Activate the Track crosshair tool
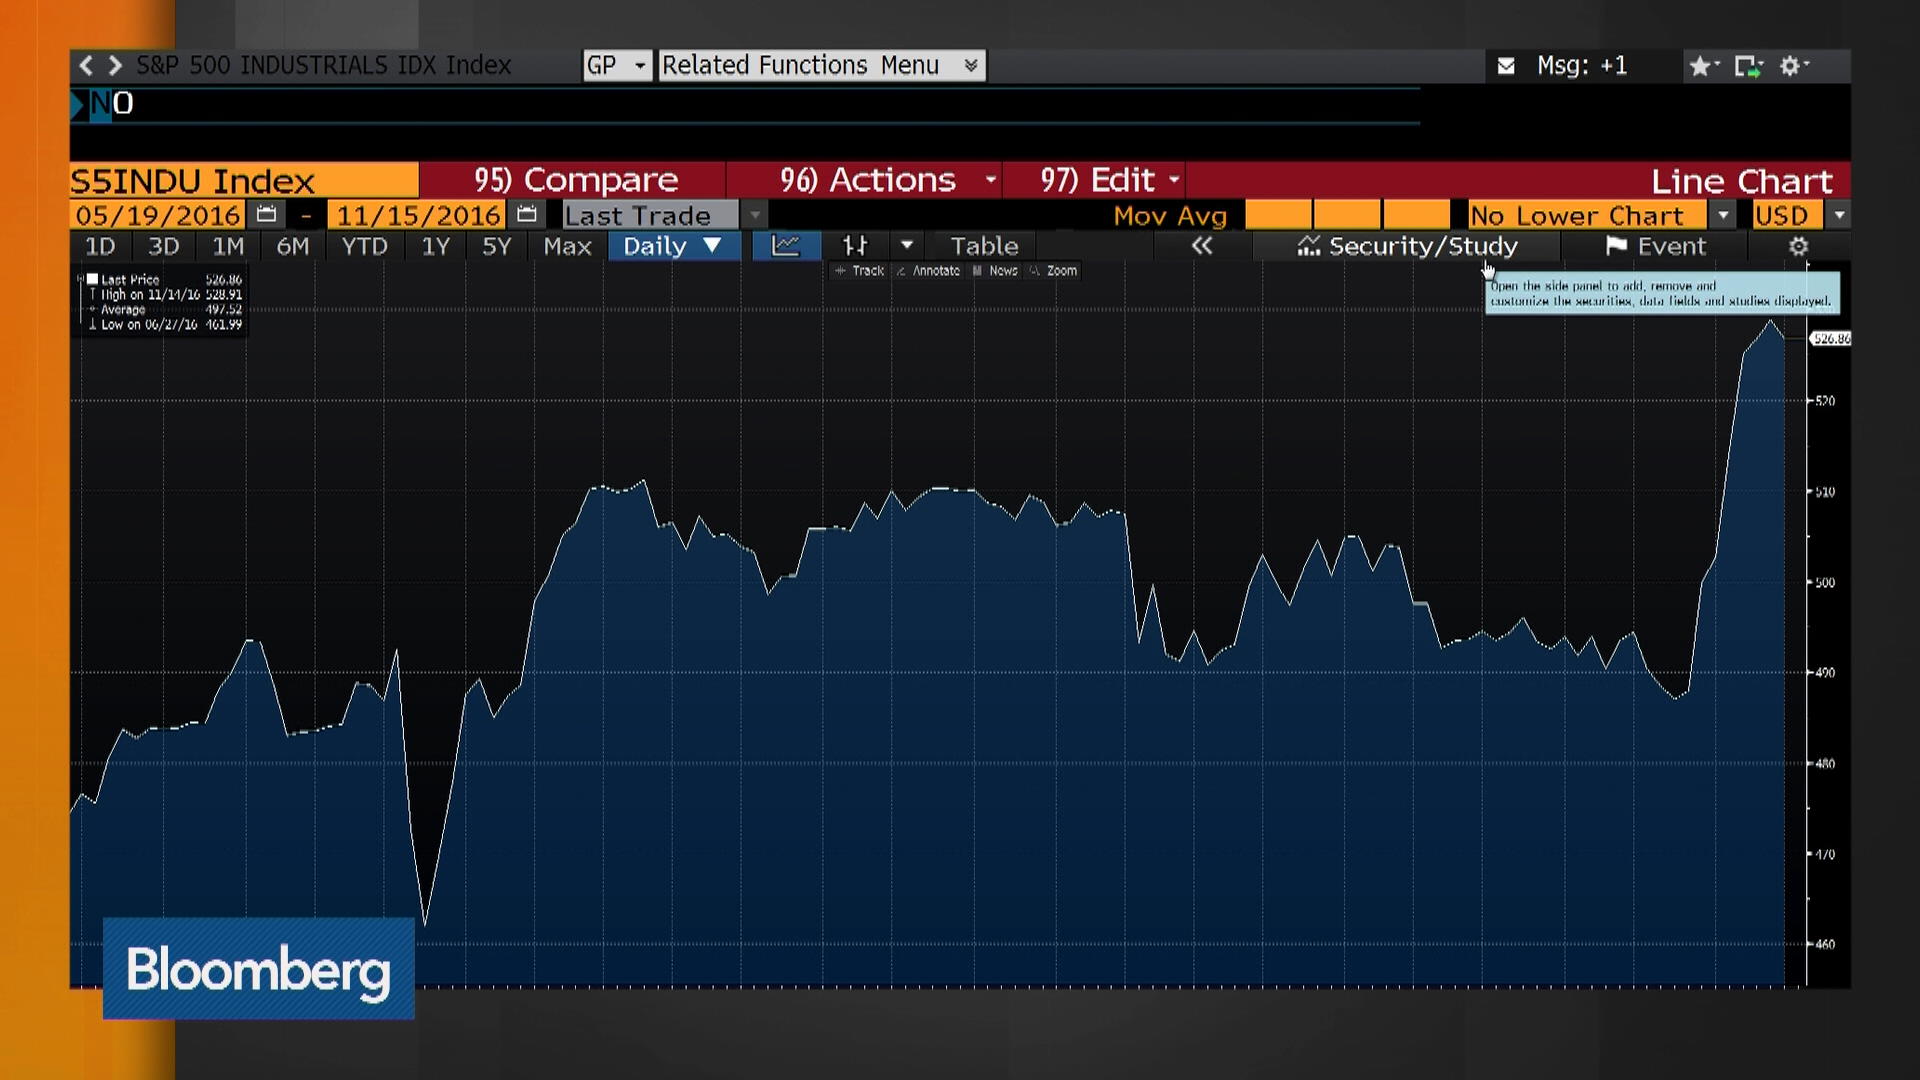 [x=859, y=271]
